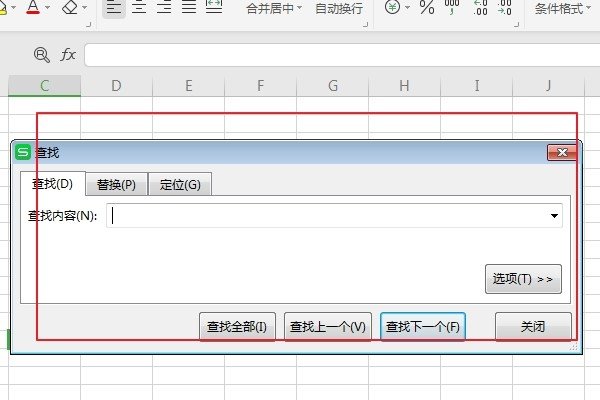Viewport: 600px width, 400px height.
Task: Decrease decimal places
Action: (x=505, y=7)
